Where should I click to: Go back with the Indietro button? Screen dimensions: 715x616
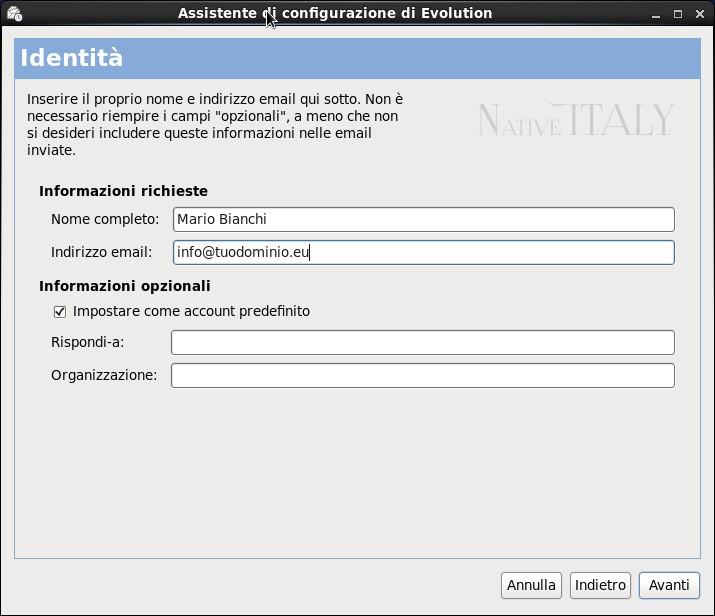[600, 585]
